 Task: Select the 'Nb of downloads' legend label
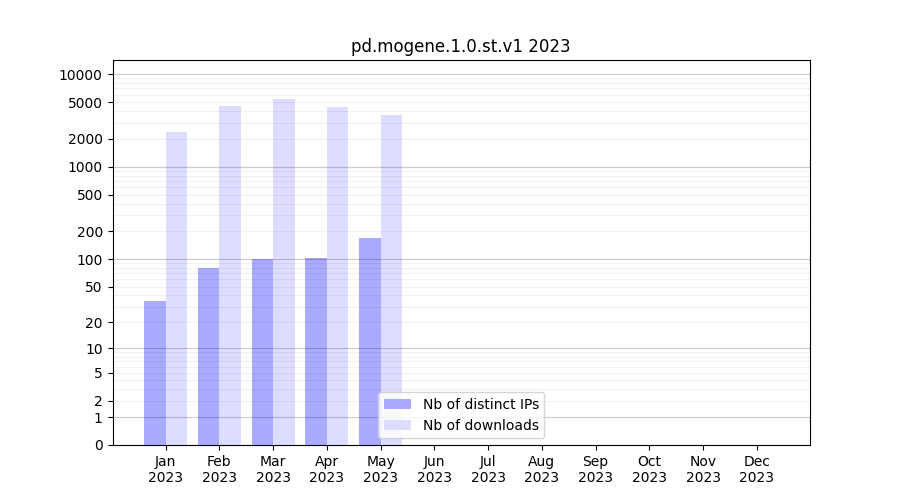[480, 425]
